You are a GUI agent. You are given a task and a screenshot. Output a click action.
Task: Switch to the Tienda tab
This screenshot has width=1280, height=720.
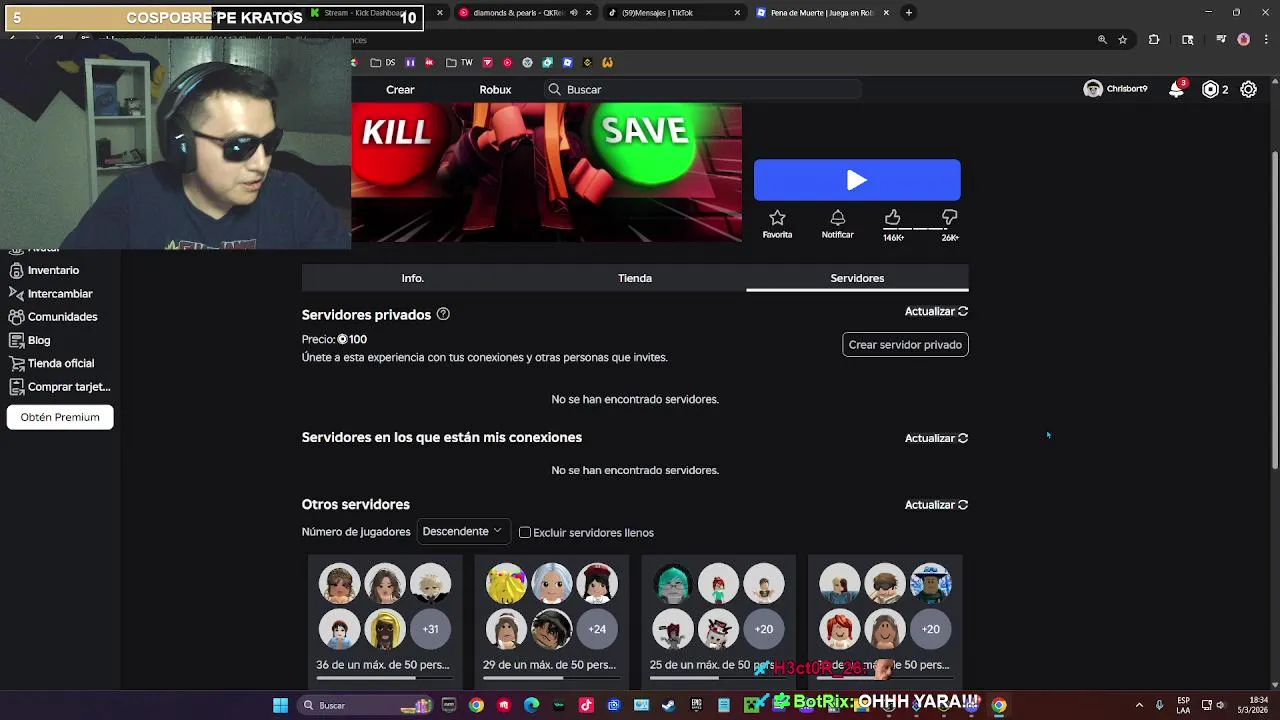(x=635, y=278)
